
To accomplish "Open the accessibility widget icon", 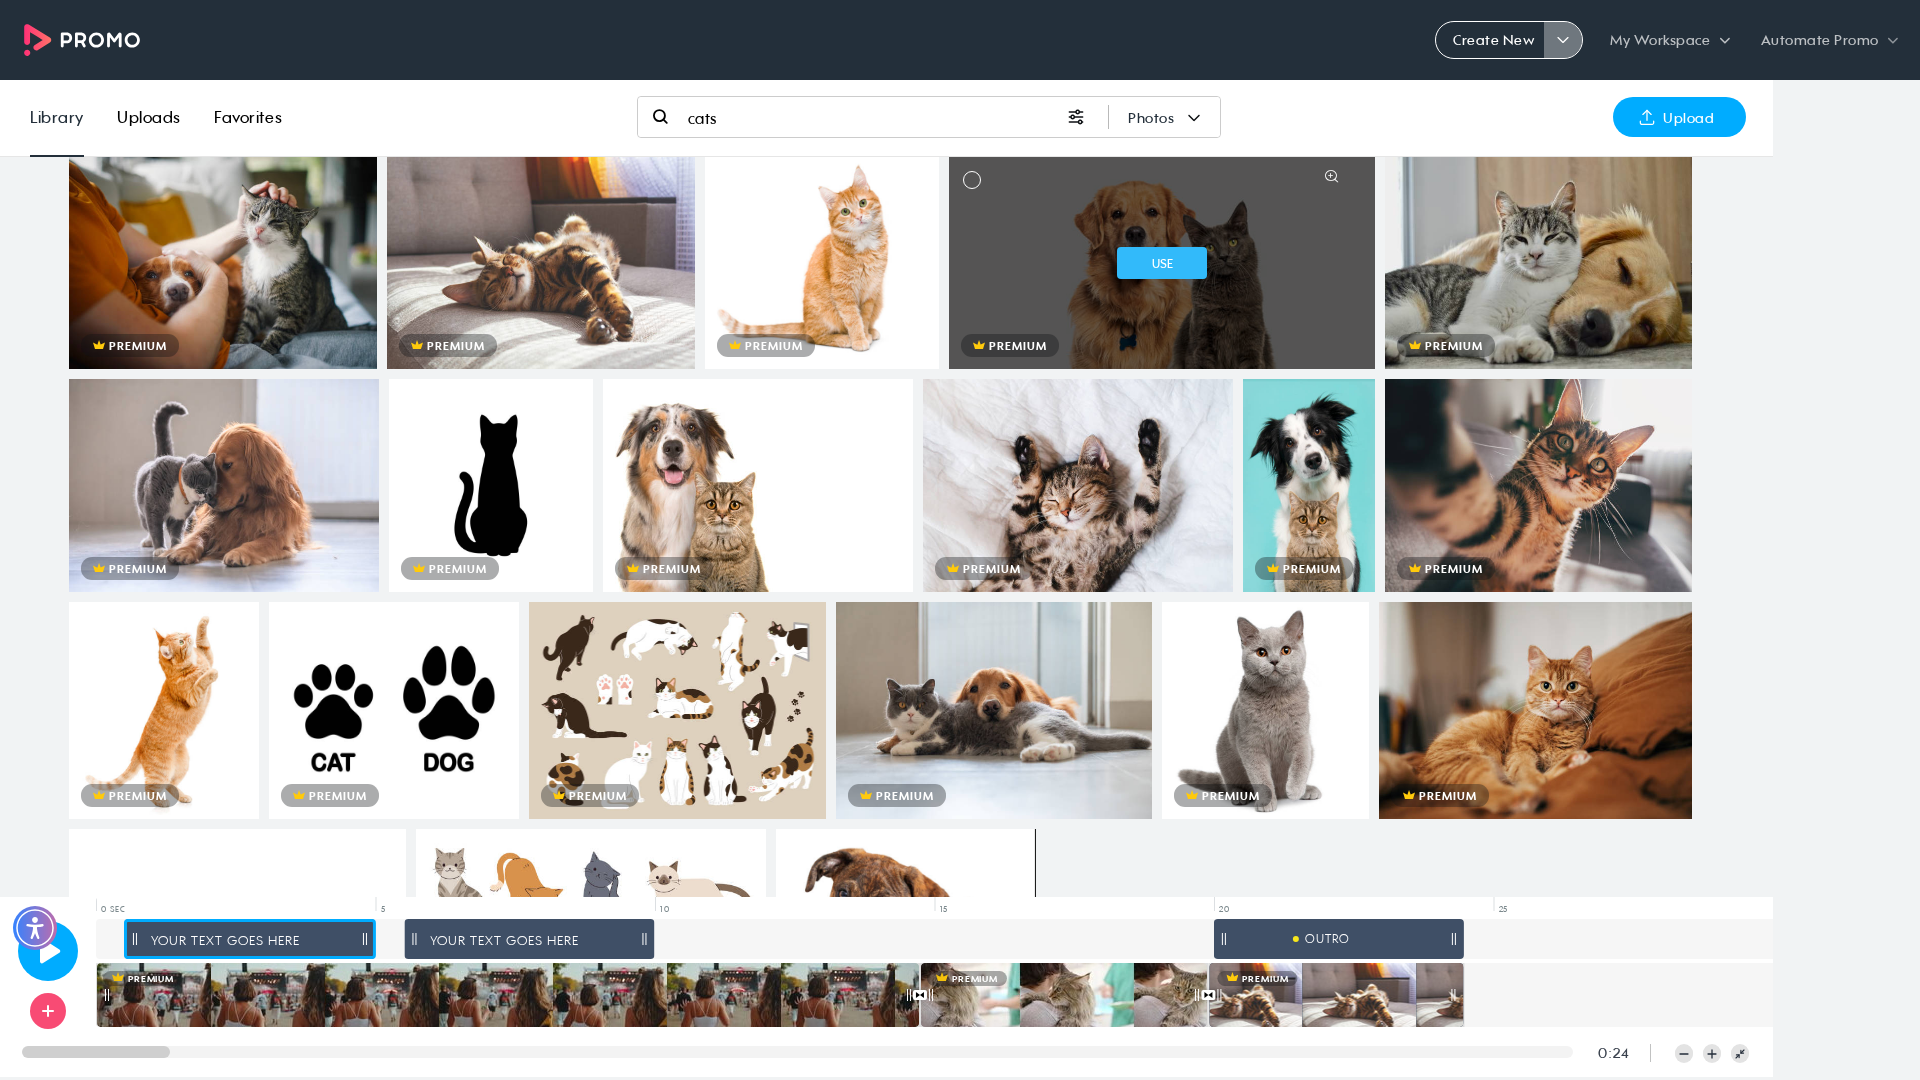I will (35, 928).
